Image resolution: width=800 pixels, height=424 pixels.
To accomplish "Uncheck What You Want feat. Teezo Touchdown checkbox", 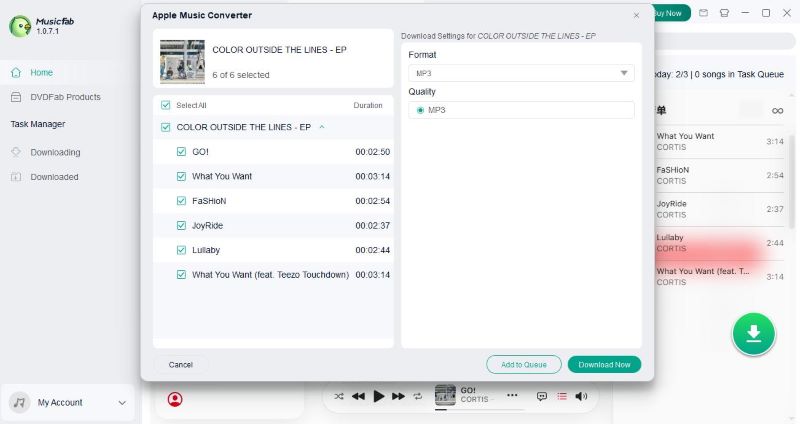I will tap(181, 275).
